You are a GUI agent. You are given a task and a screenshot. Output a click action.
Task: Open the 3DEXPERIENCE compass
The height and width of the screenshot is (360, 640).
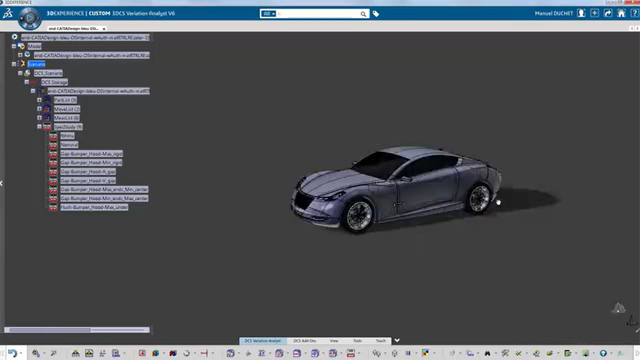(29, 18)
